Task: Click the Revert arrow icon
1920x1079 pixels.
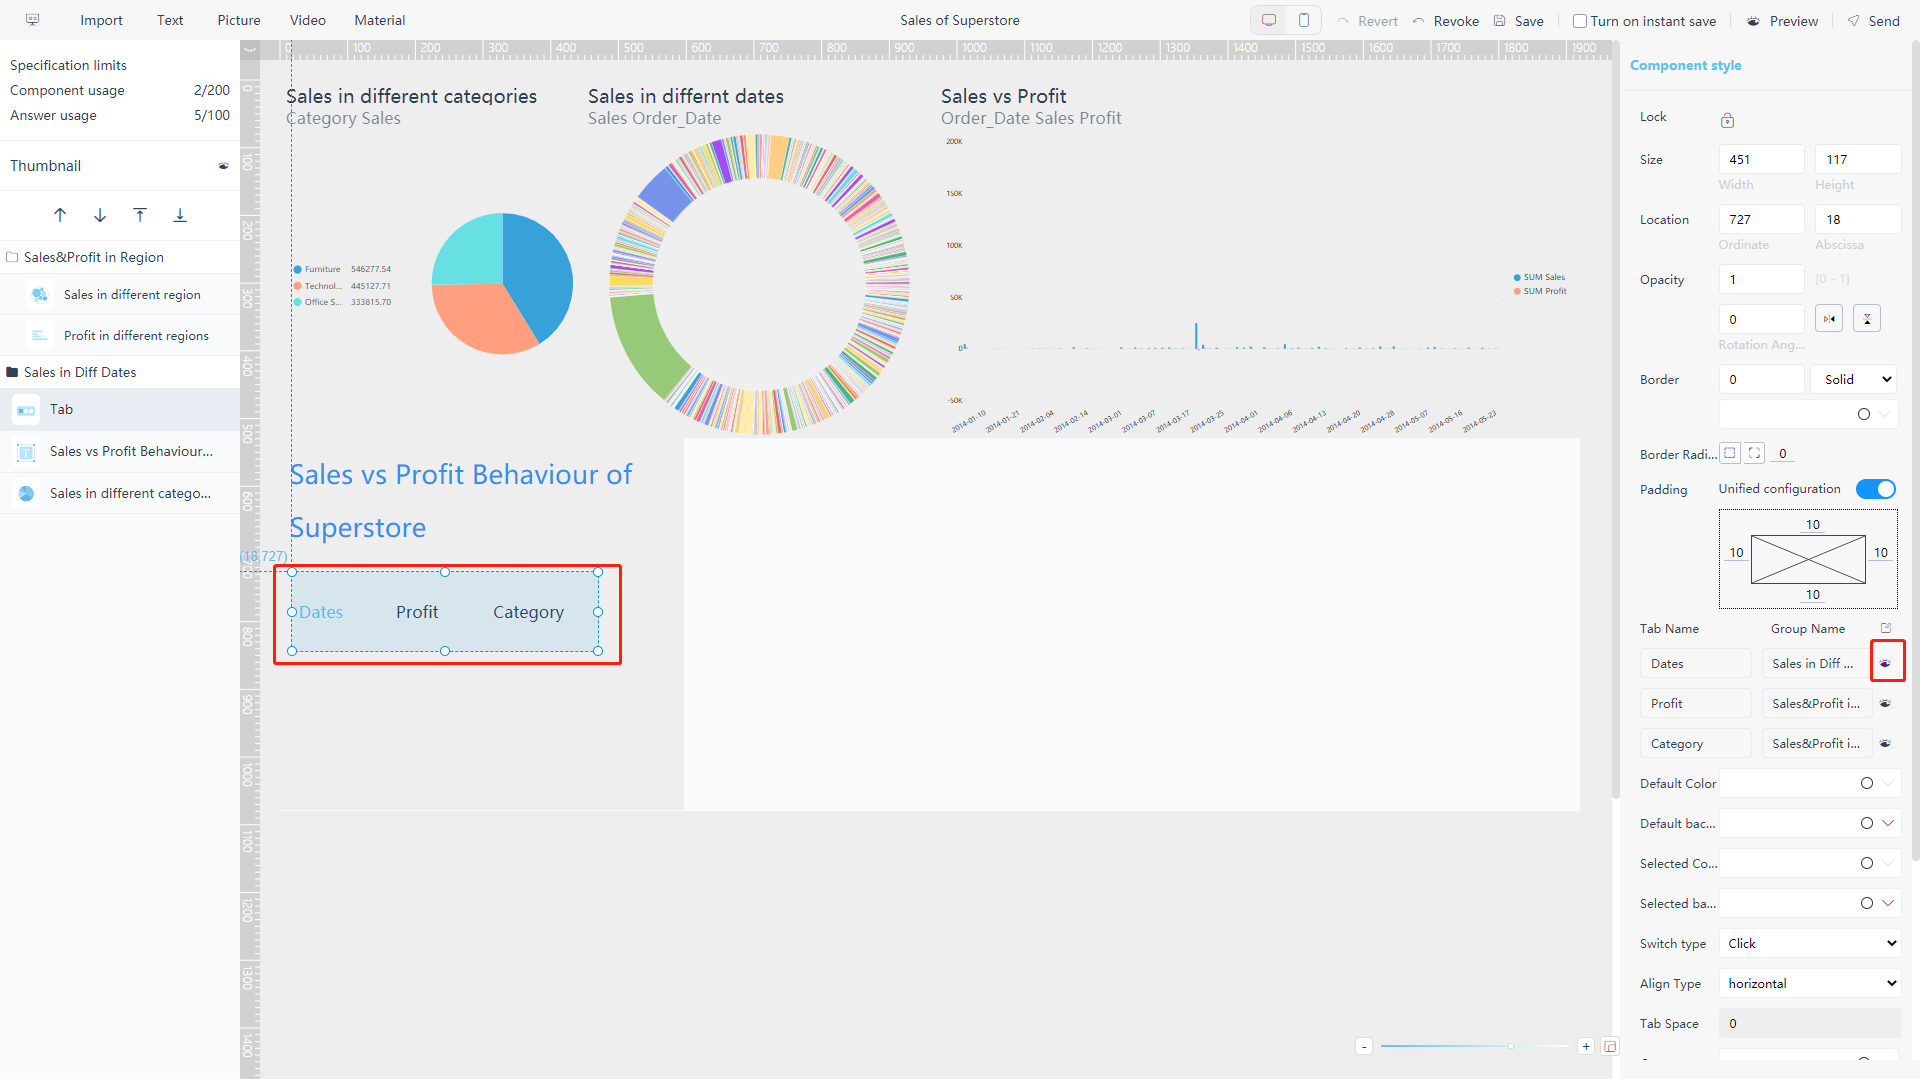Action: (1343, 20)
